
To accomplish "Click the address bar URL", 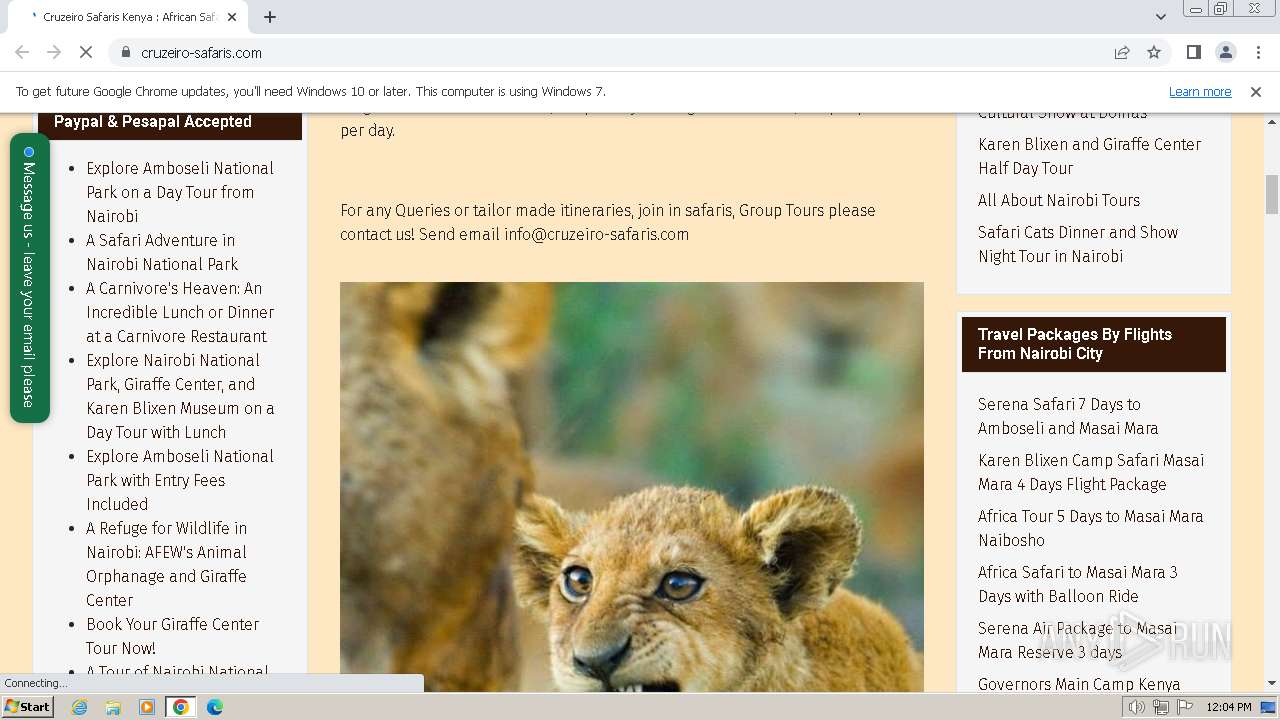I will tap(202, 52).
